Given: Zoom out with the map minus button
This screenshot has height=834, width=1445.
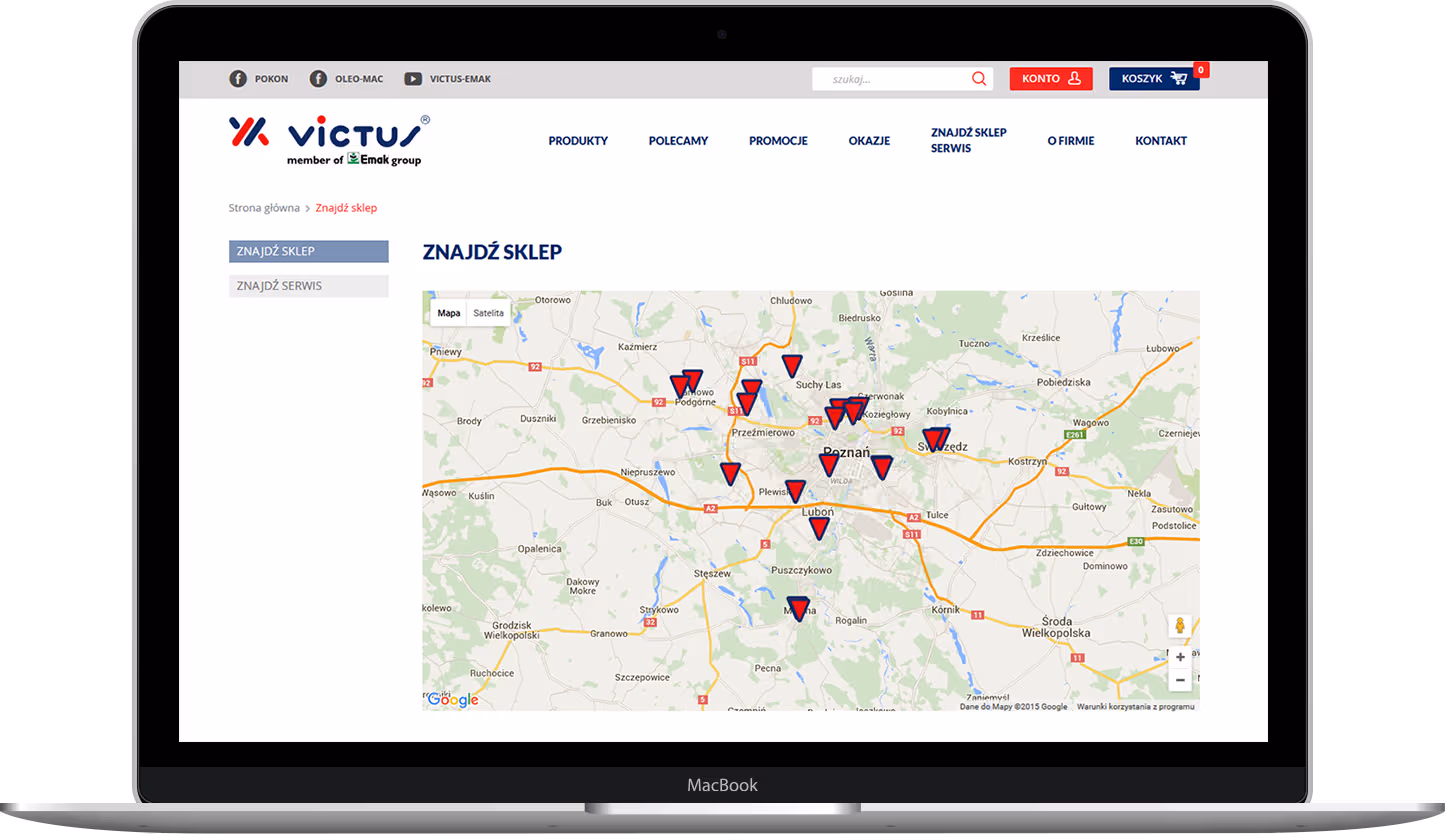Looking at the screenshot, I should tap(1180, 680).
